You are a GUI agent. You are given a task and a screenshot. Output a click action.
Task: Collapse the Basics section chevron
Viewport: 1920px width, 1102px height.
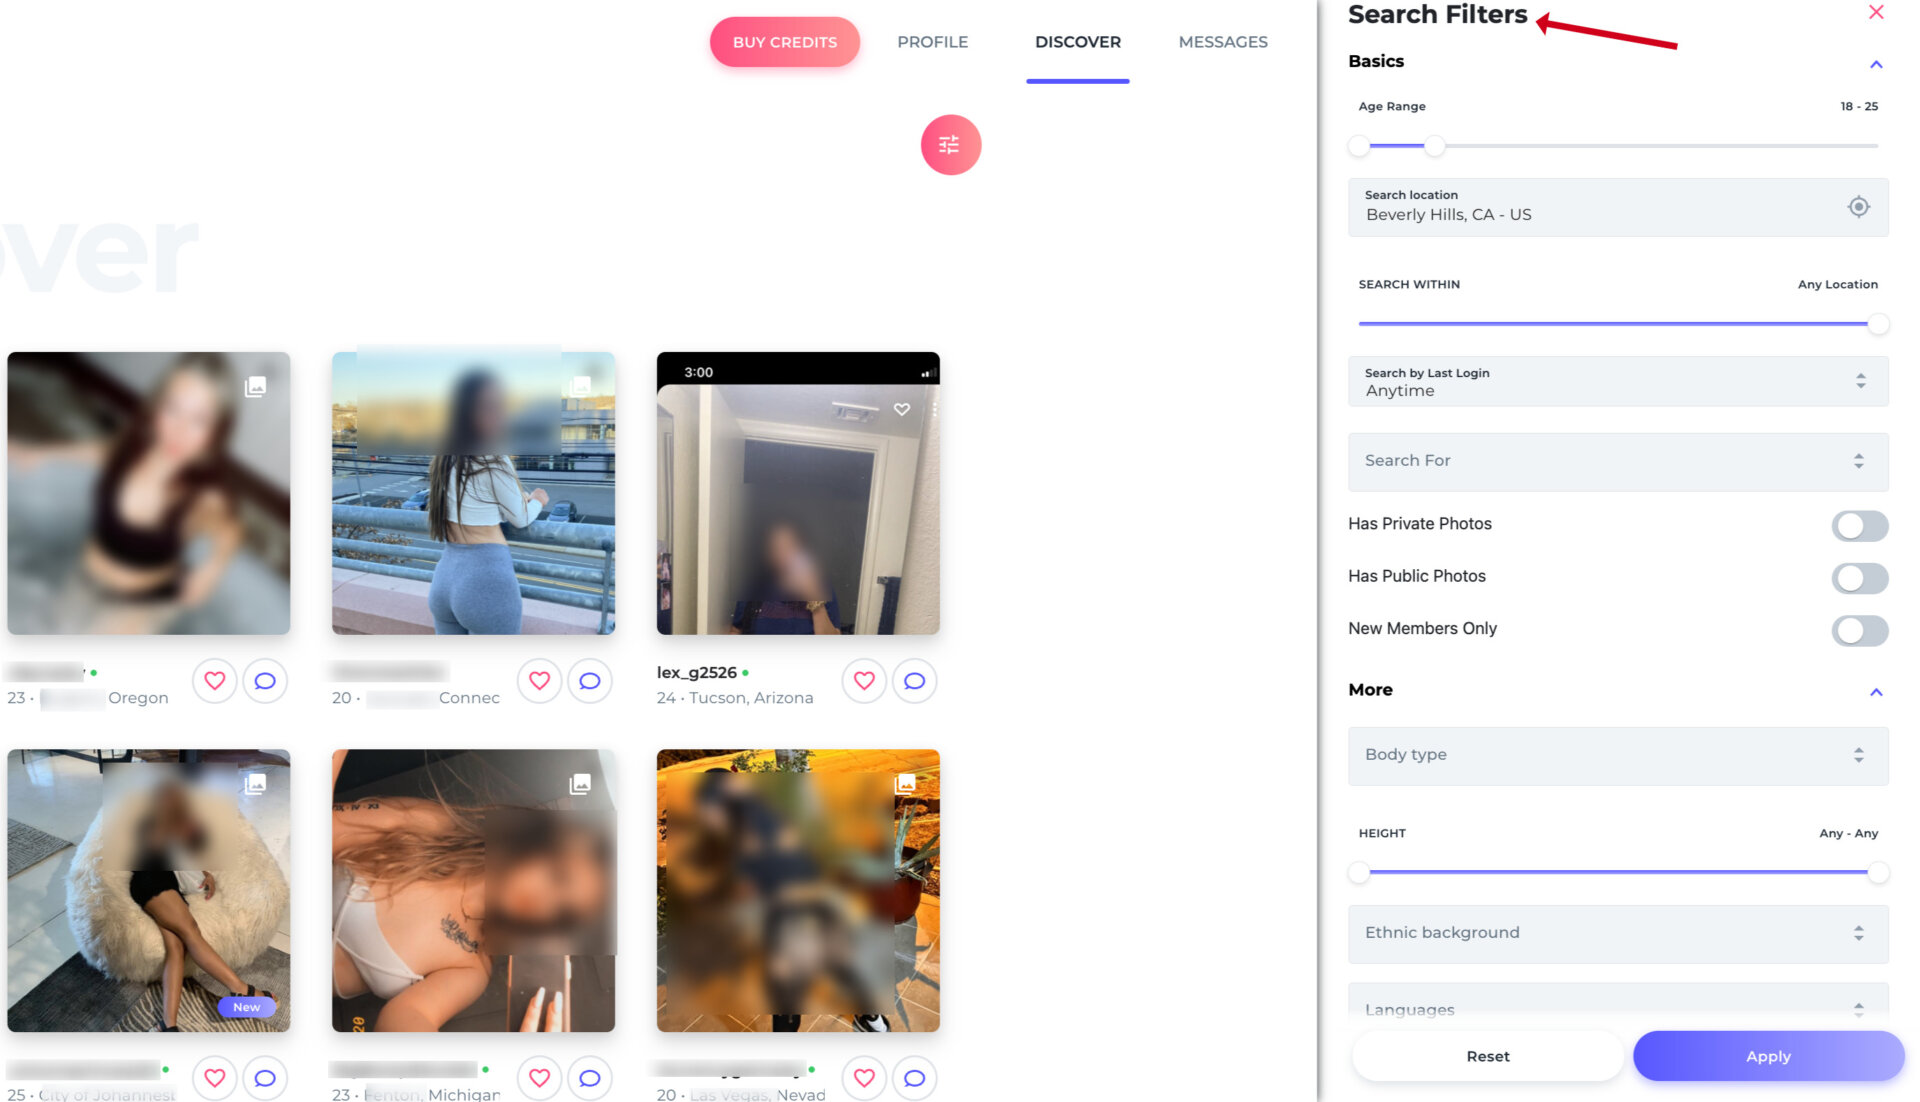point(1876,64)
